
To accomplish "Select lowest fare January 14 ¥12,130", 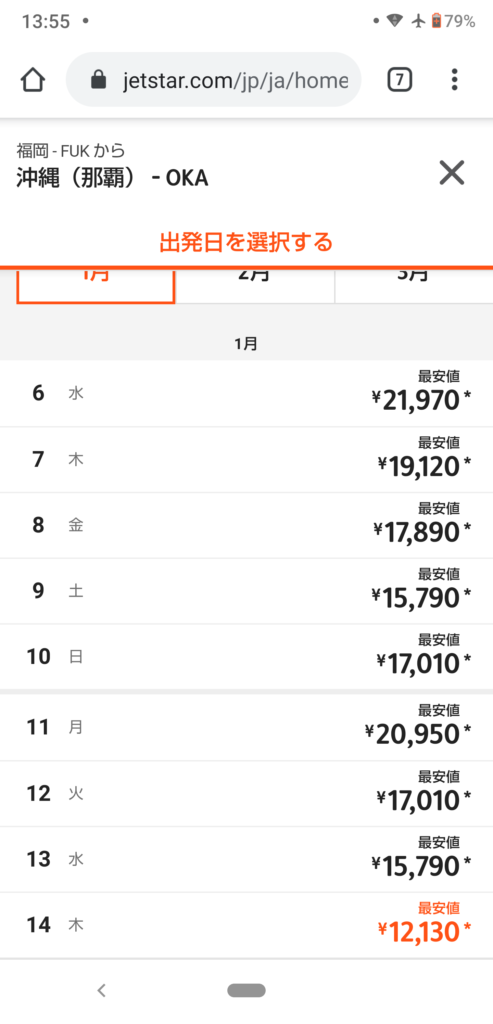I will pos(246,926).
